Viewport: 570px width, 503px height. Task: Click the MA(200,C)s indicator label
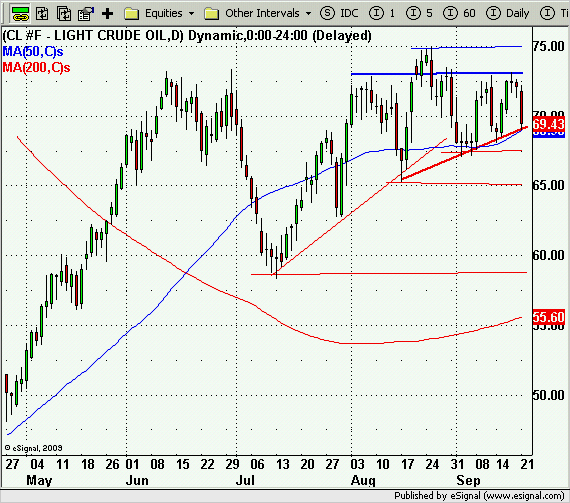point(36,68)
